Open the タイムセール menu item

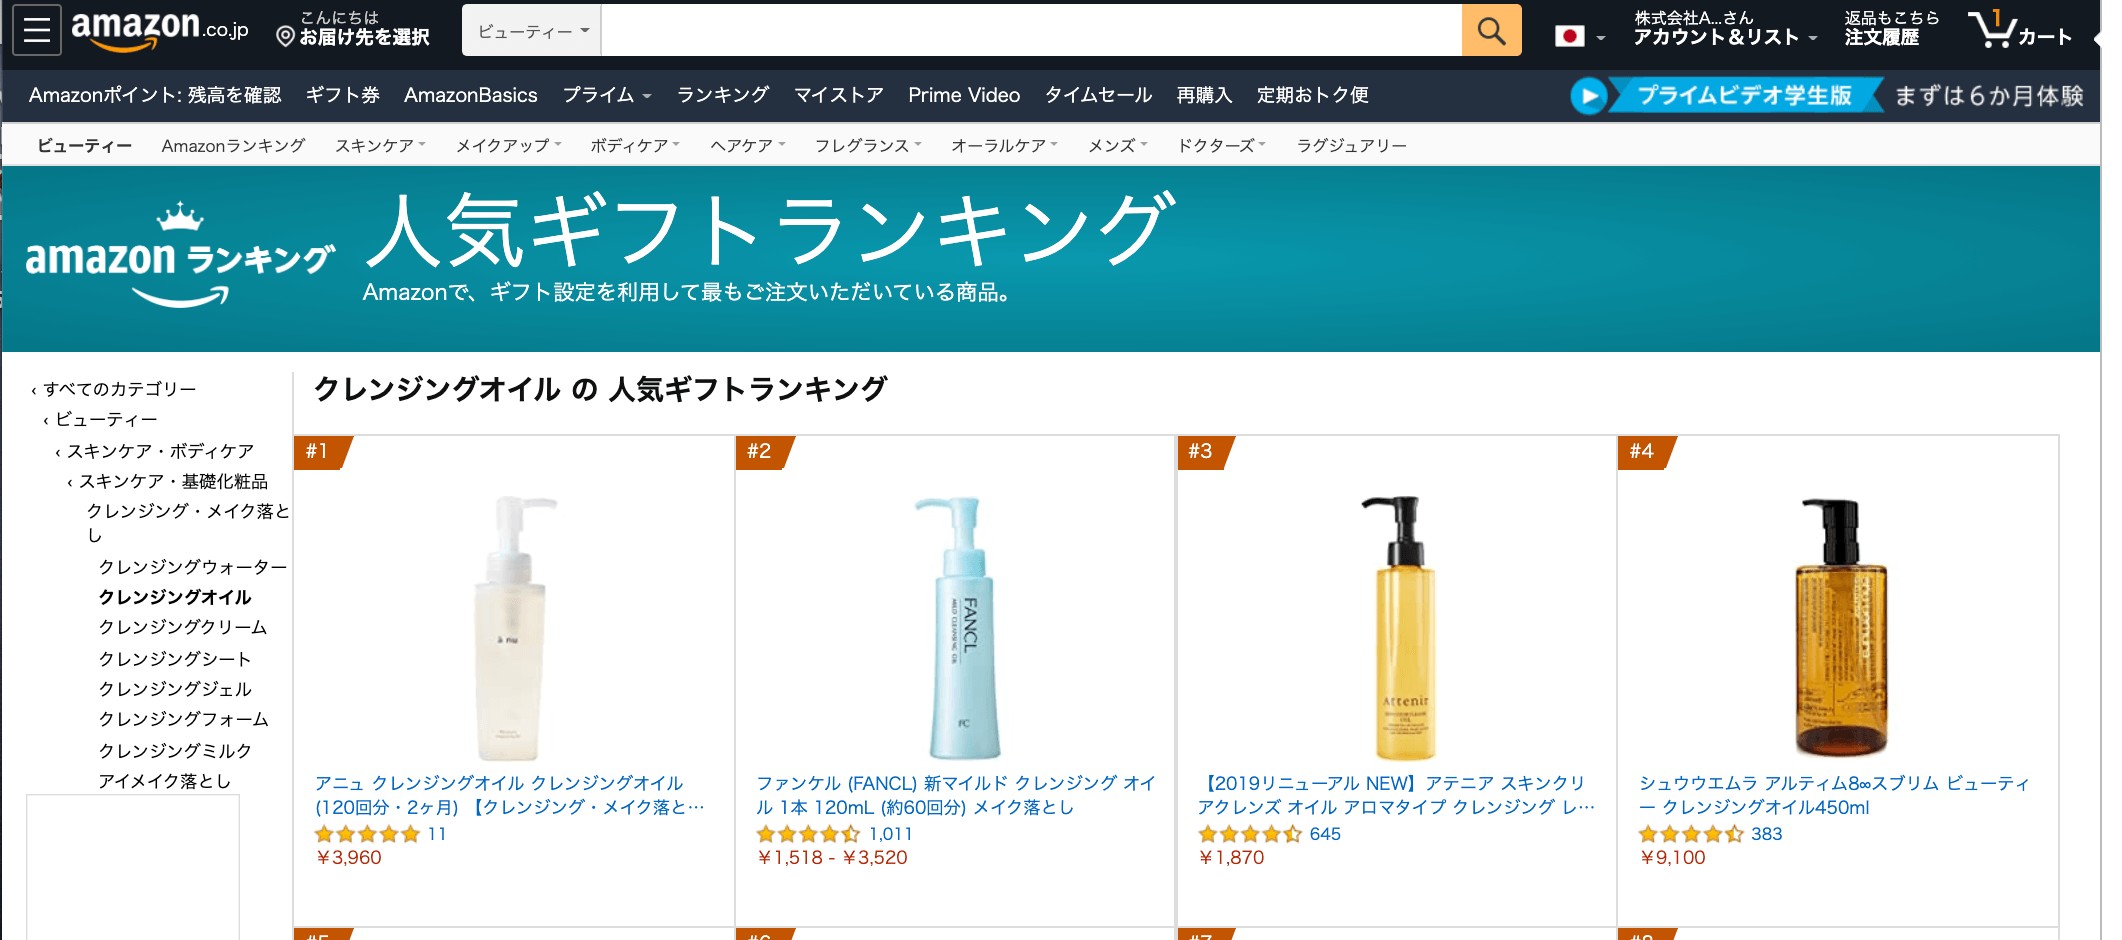click(x=1098, y=95)
